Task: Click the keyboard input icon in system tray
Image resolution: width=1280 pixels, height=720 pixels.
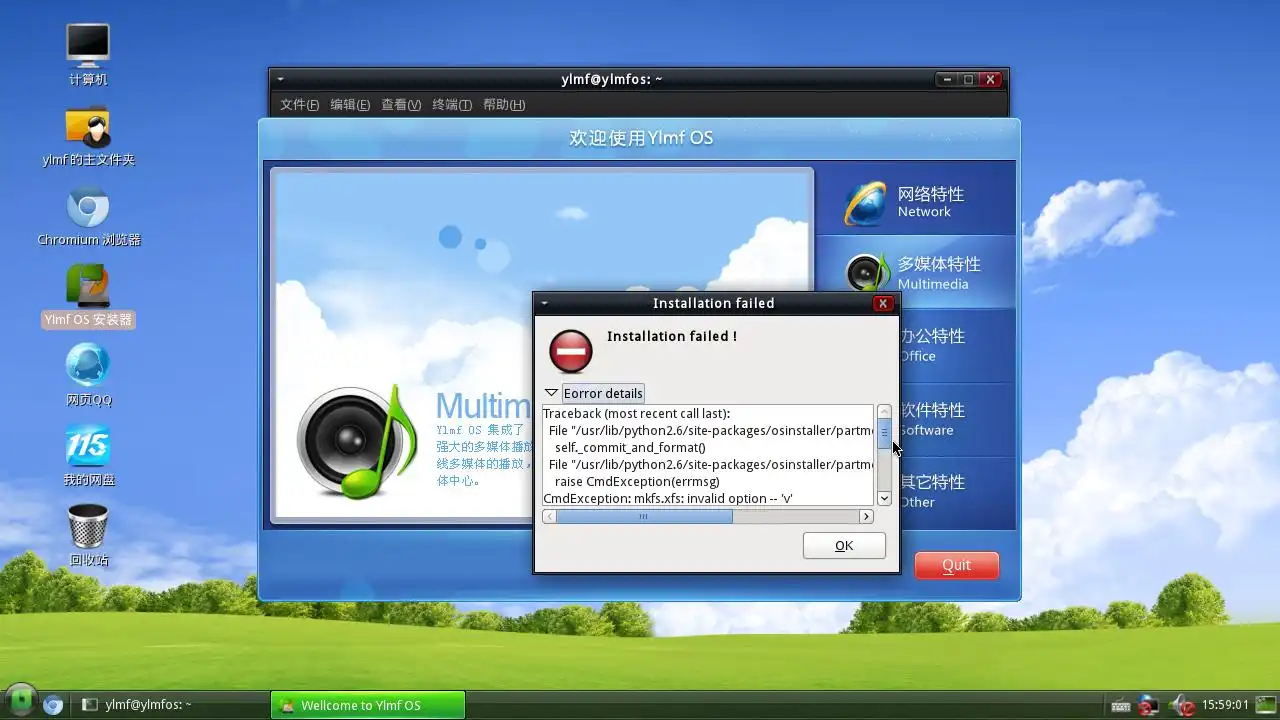Action: pos(1120,705)
